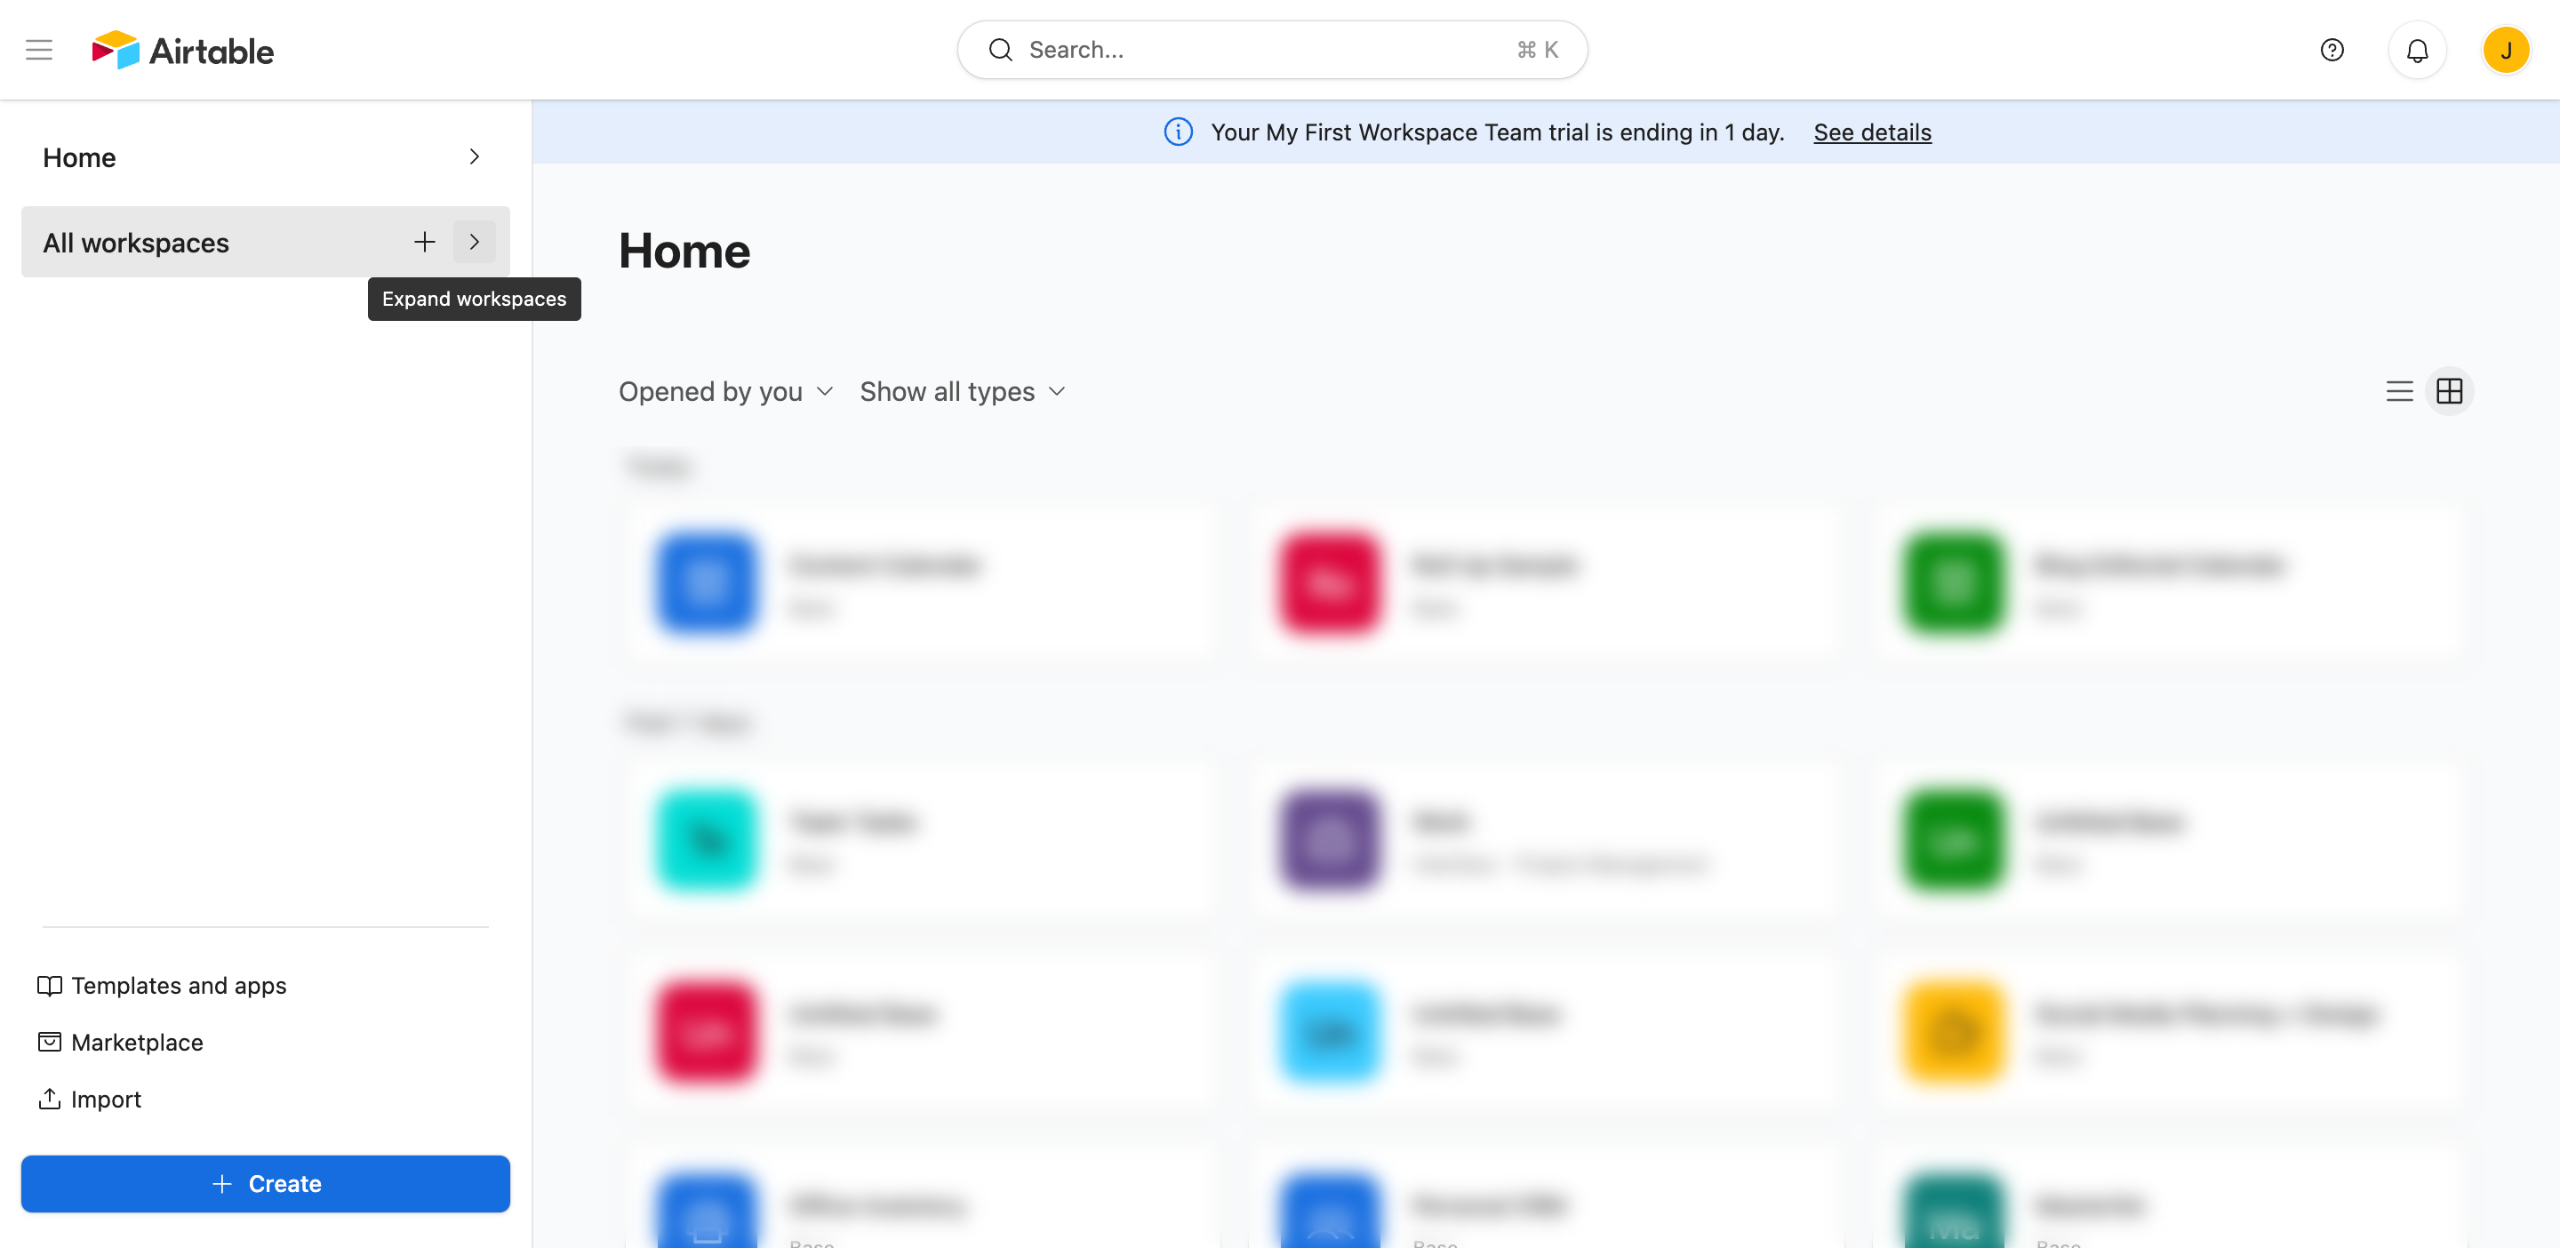
Task: Click the blurred blue base icon thumbnail
Action: click(706, 583)
